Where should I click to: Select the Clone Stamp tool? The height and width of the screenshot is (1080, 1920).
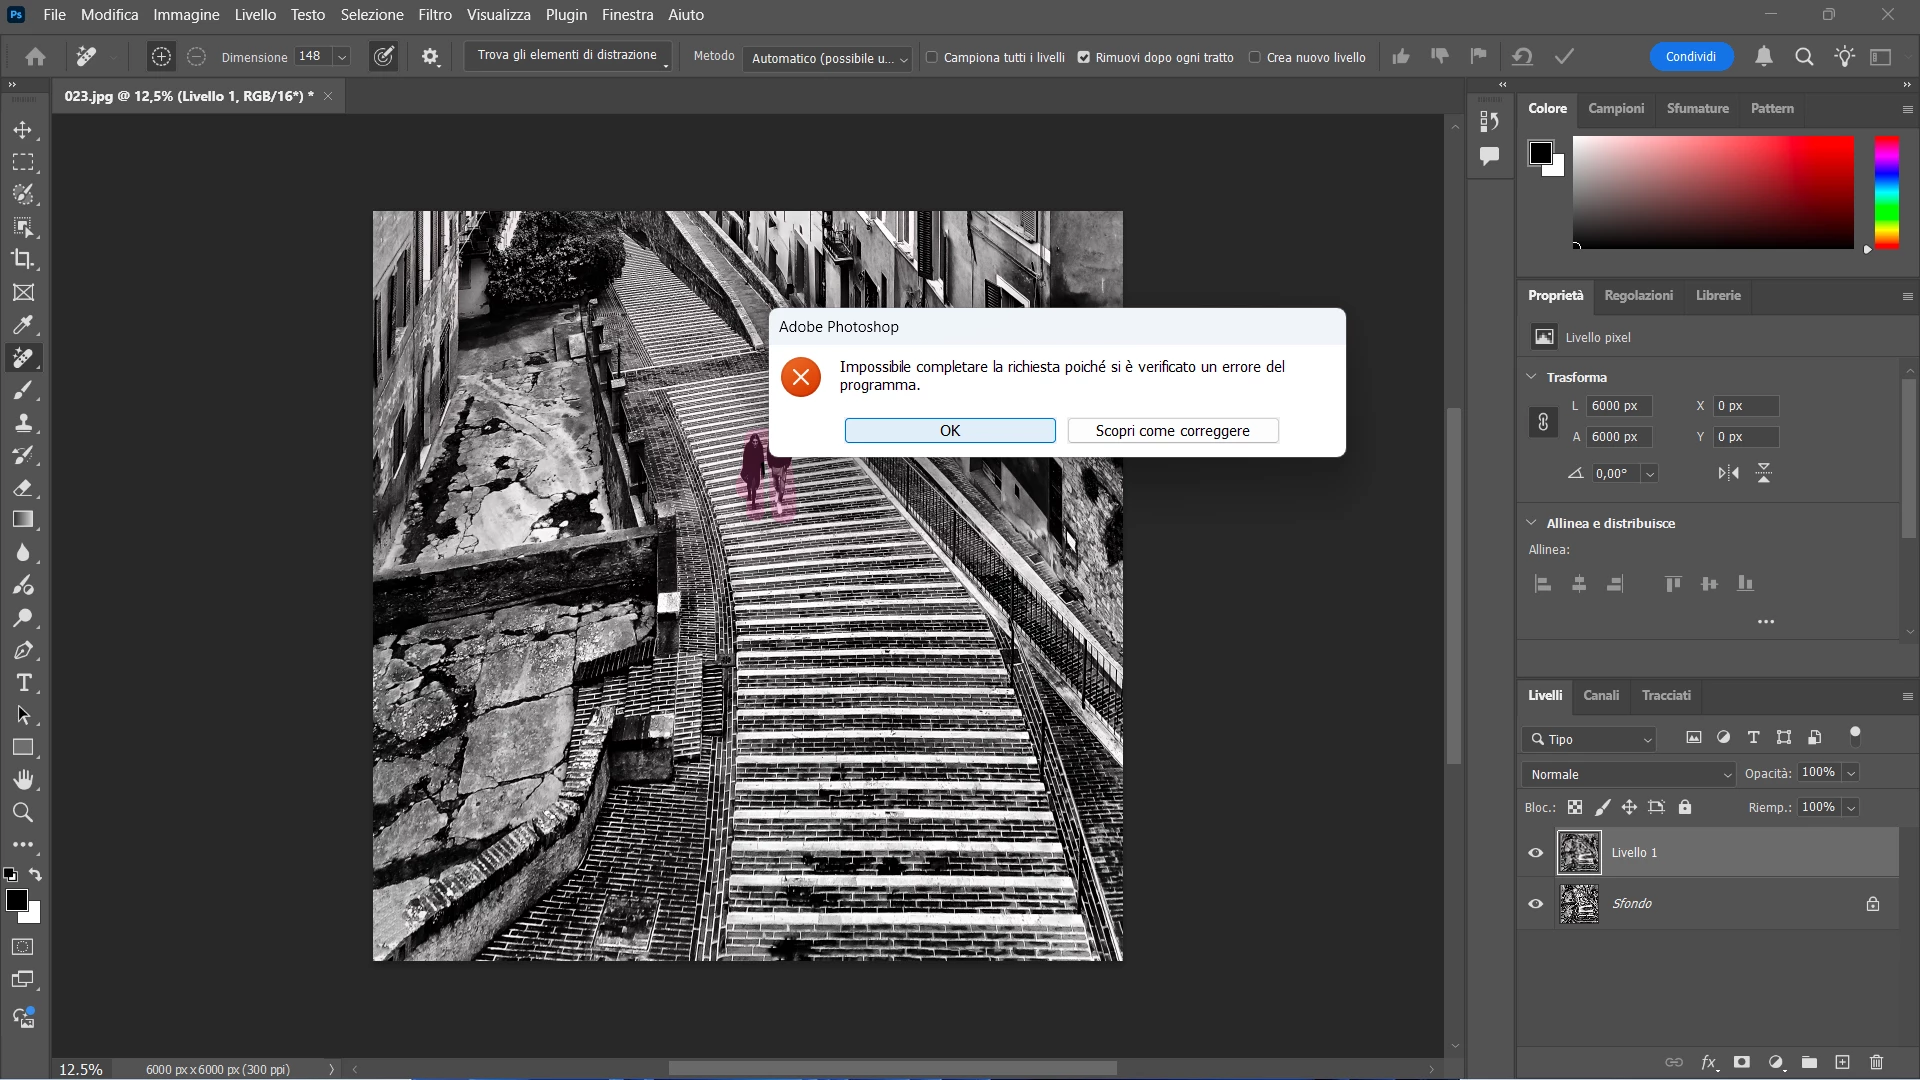coord(23,422)
